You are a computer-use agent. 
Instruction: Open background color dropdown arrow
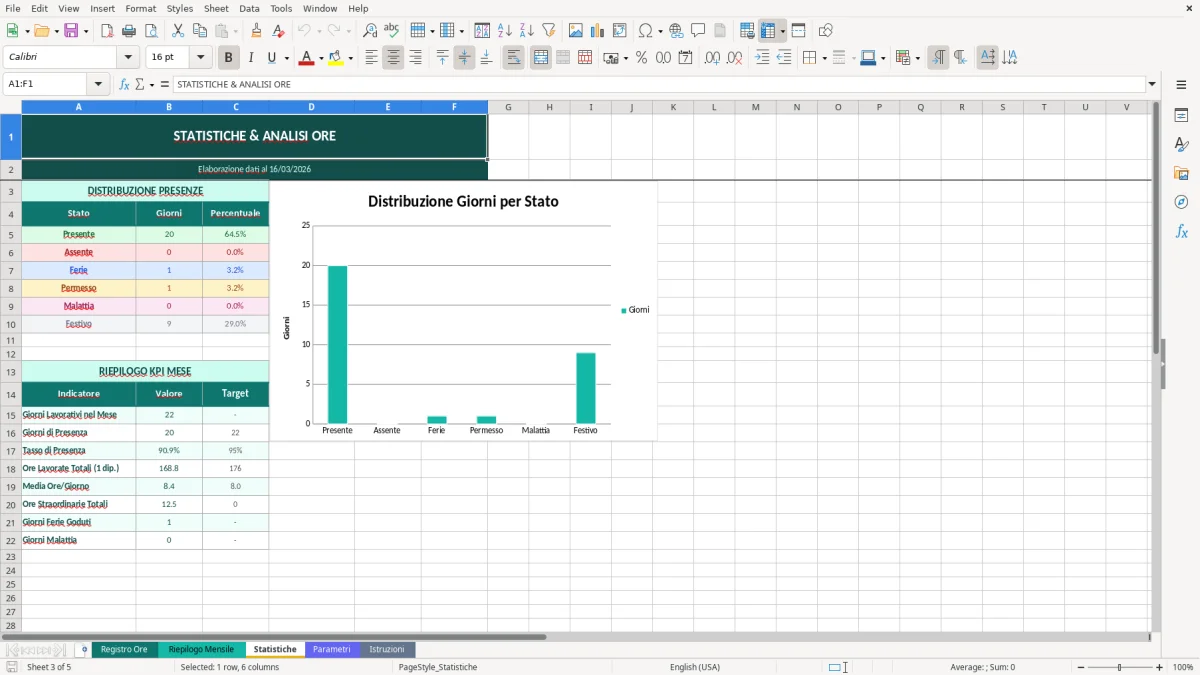[x=350, y=58]
